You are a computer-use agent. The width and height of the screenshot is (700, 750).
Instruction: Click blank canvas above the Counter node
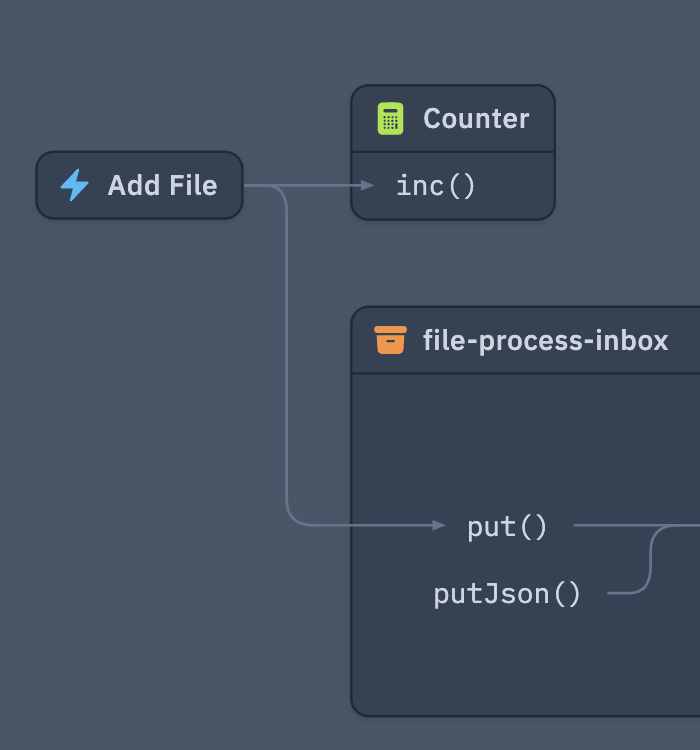pos(450,40)
